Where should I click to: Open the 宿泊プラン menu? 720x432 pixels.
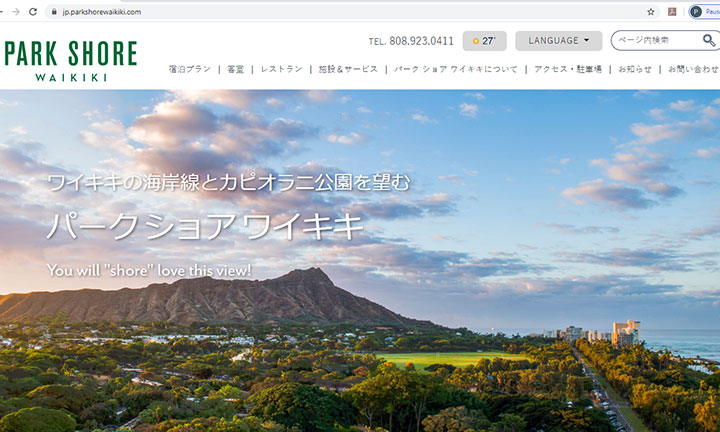pos(190,69)
